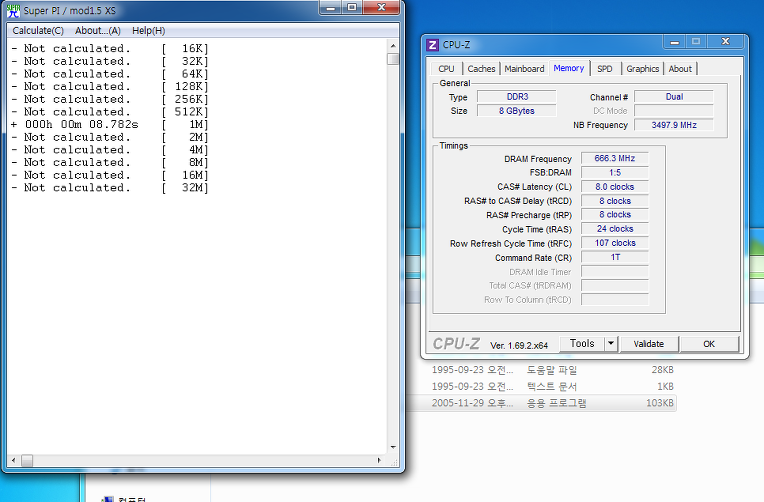Viewport: 764px width, 502px height.
Task: Click the Super PI horizontal scrollbar left arrow
Action: pos(13,460)
